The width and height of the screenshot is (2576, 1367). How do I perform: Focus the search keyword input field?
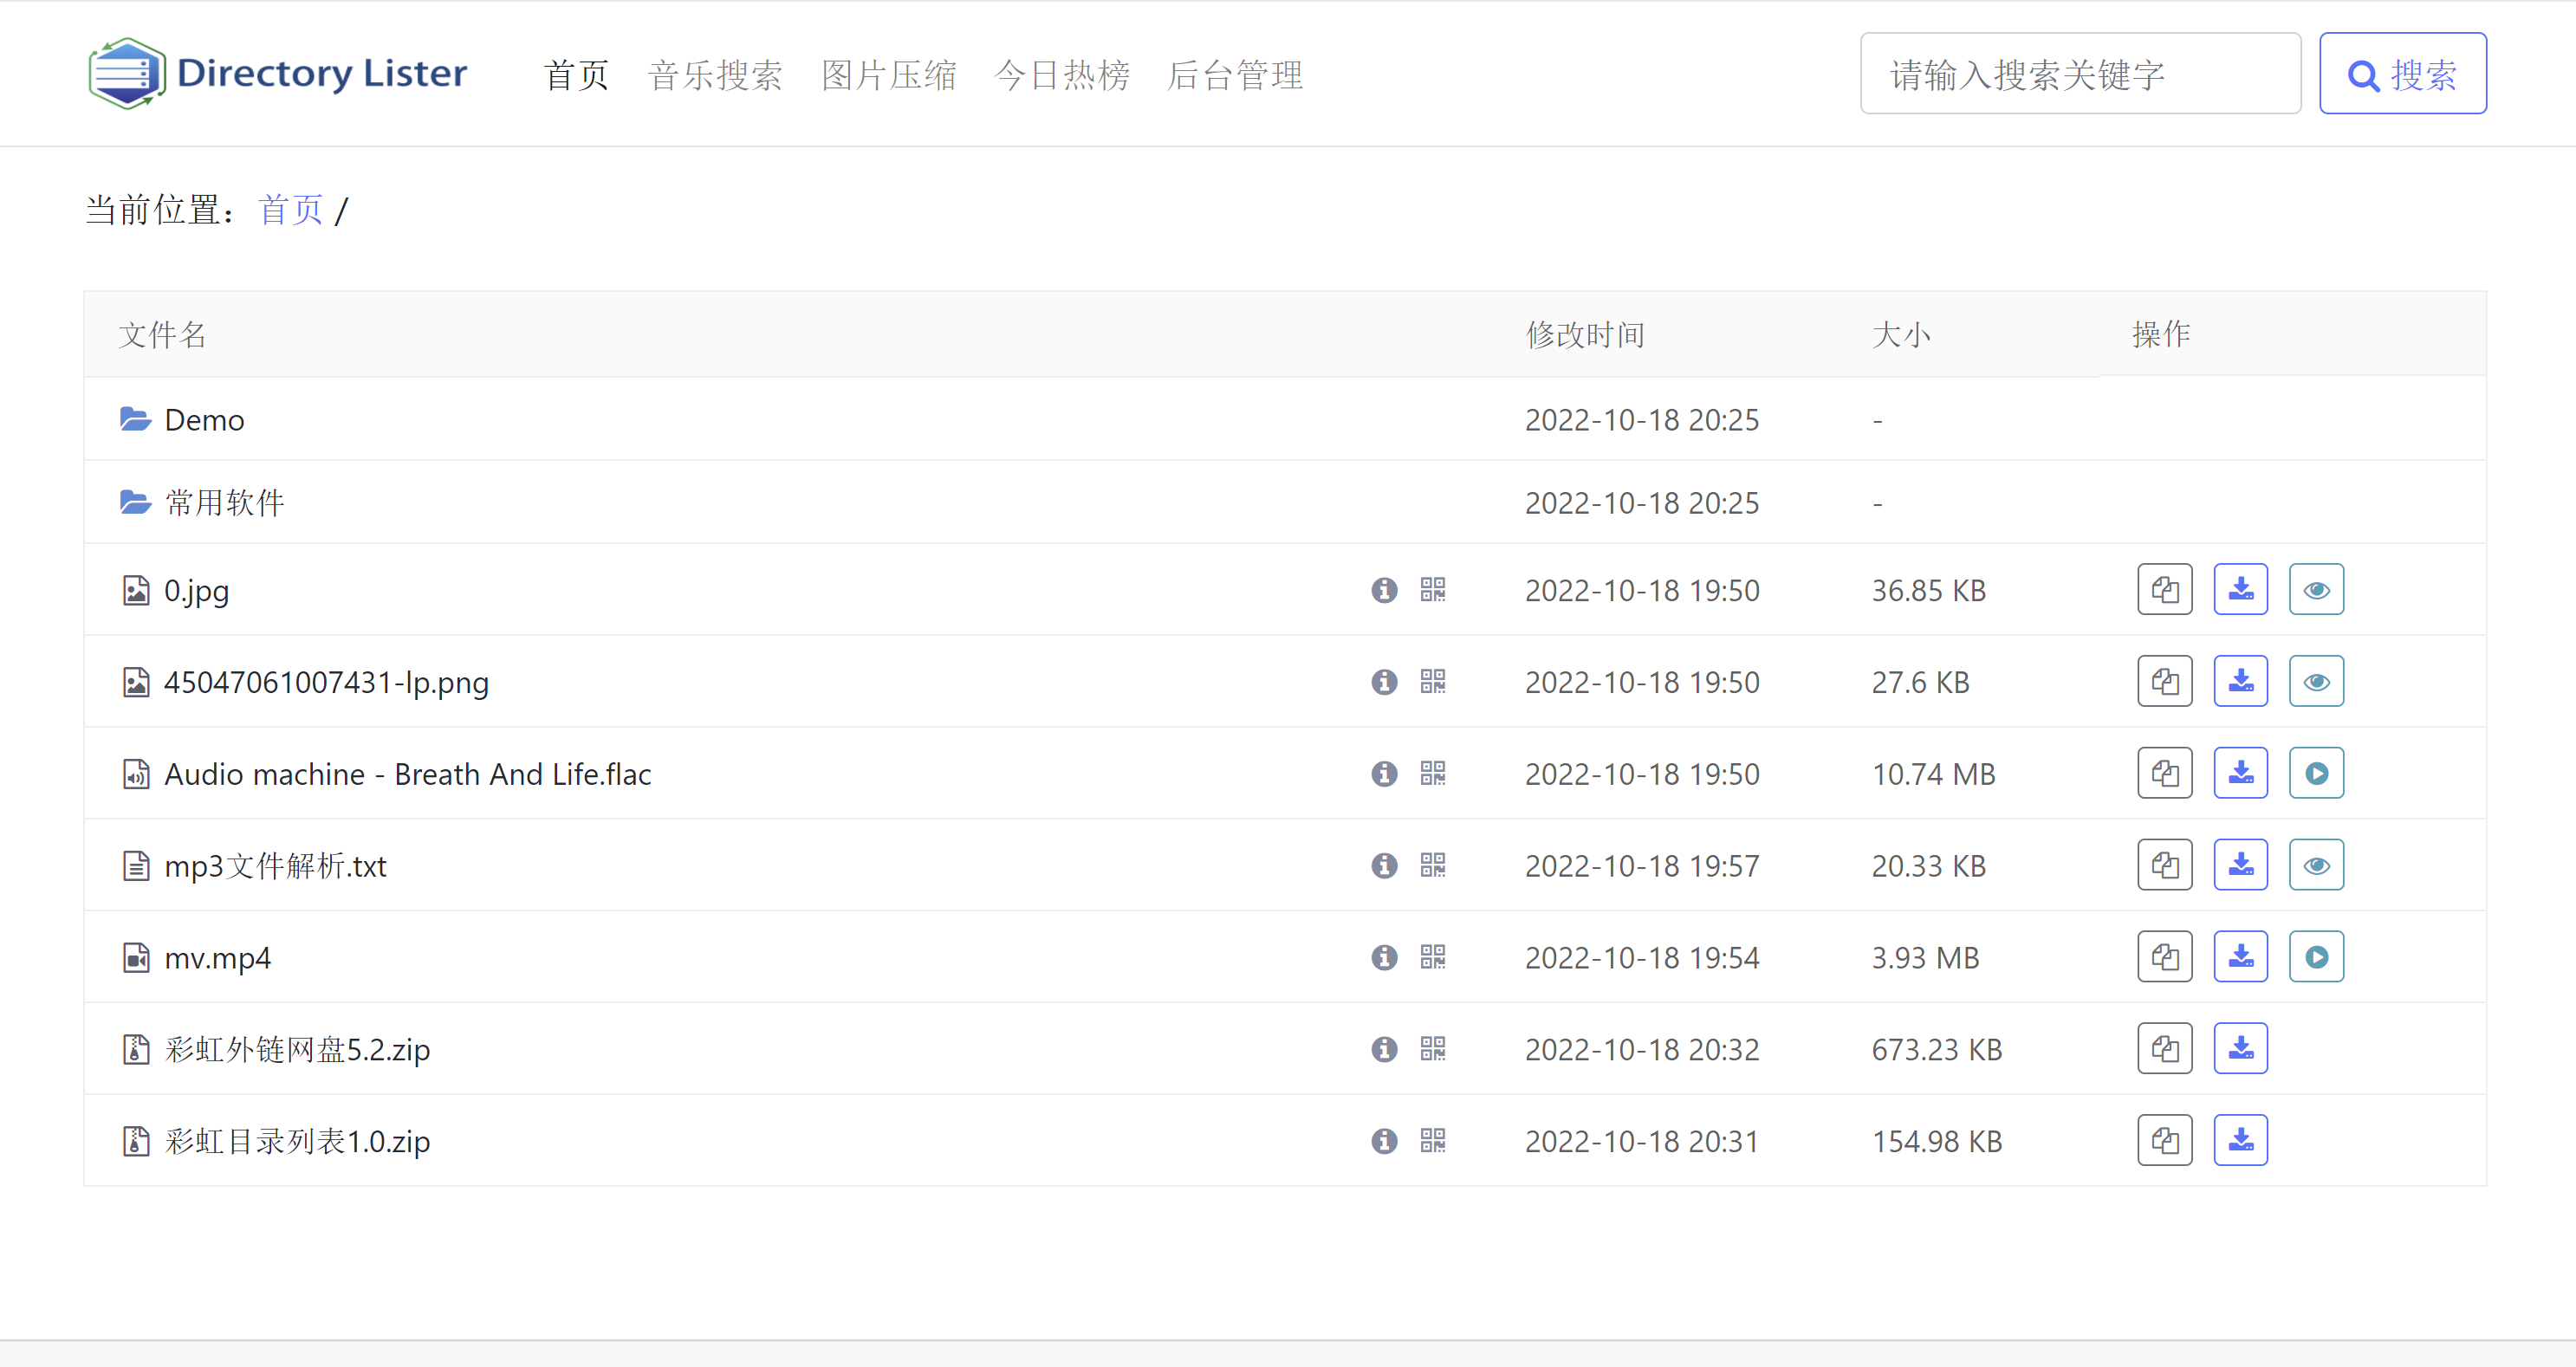(2079, 74)
